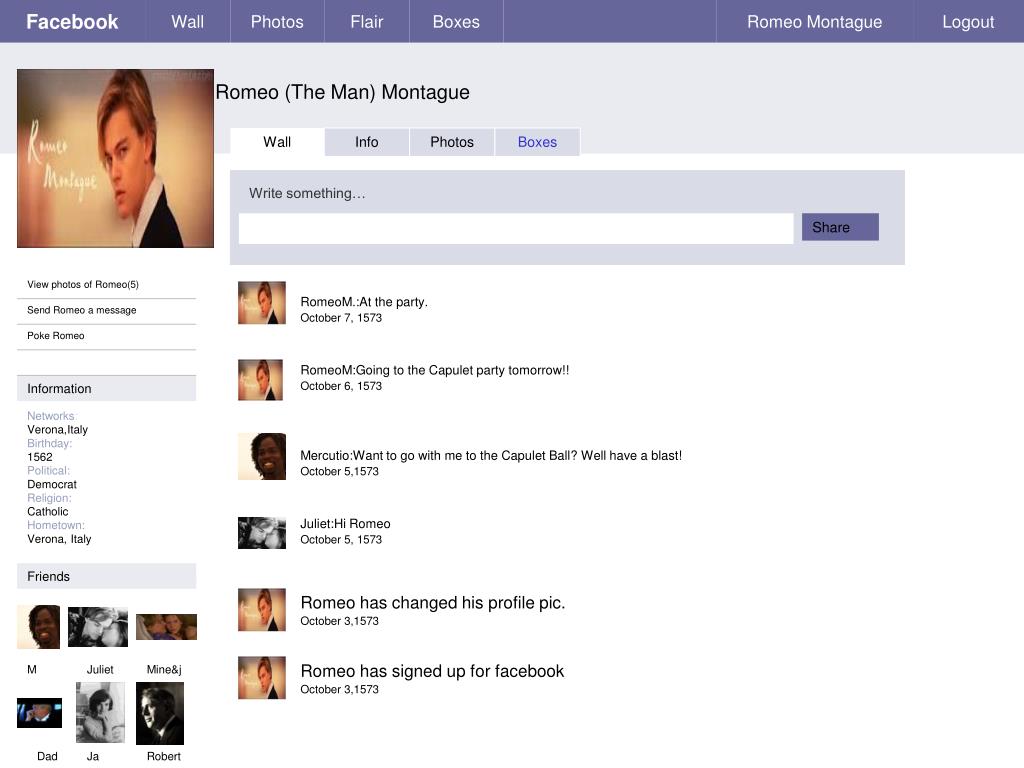Switch to the Info profile tab
1024x768 pixels.
pos(366,142)
